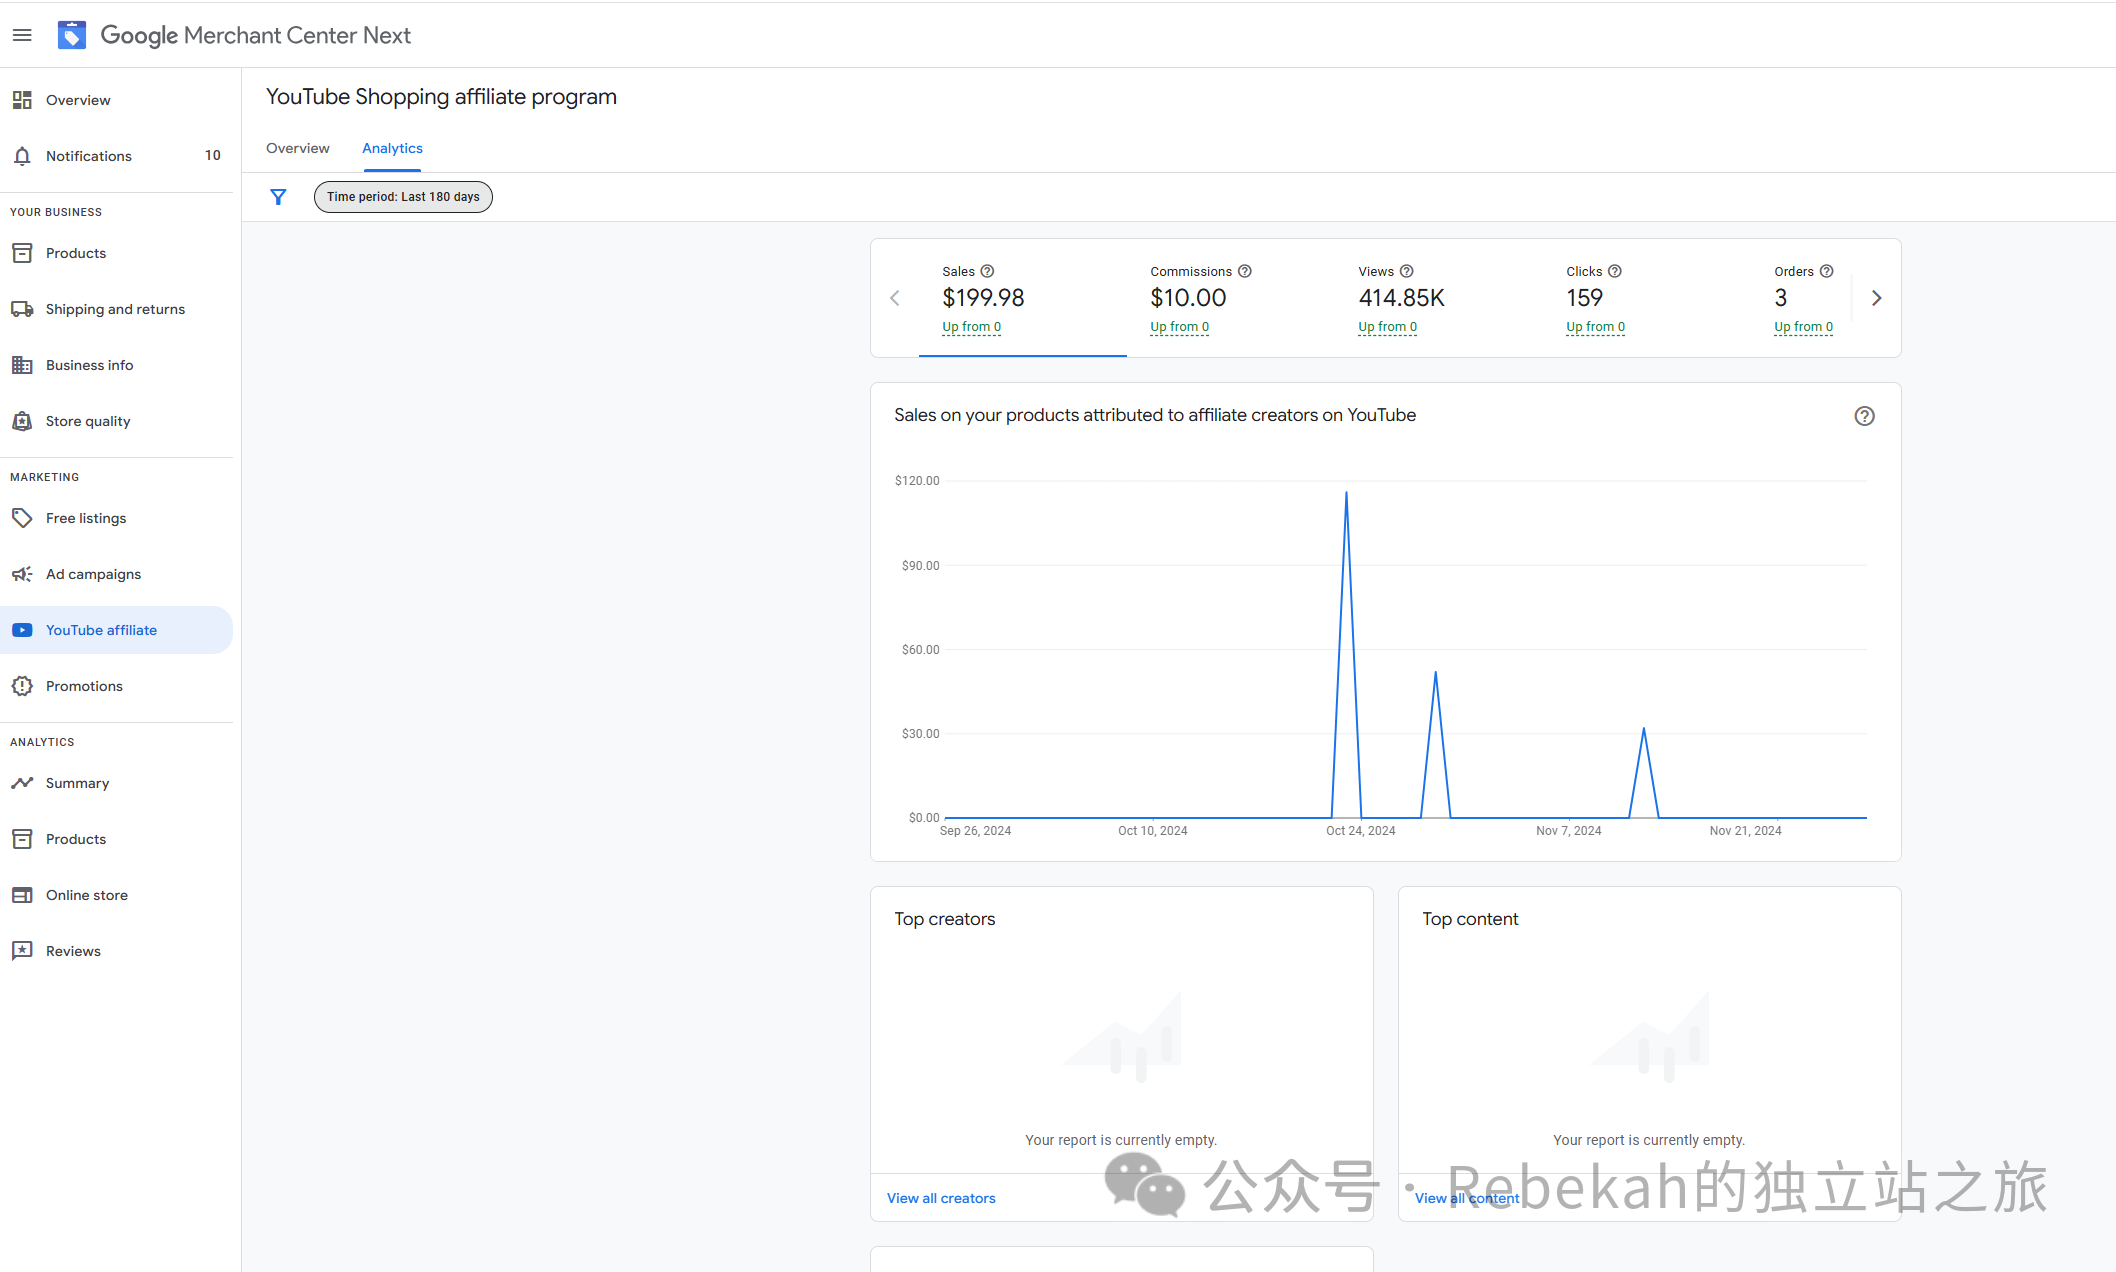2116x1272 pixels.
Task: Go to Shipping and returns page
Action: tap(116, 309)
